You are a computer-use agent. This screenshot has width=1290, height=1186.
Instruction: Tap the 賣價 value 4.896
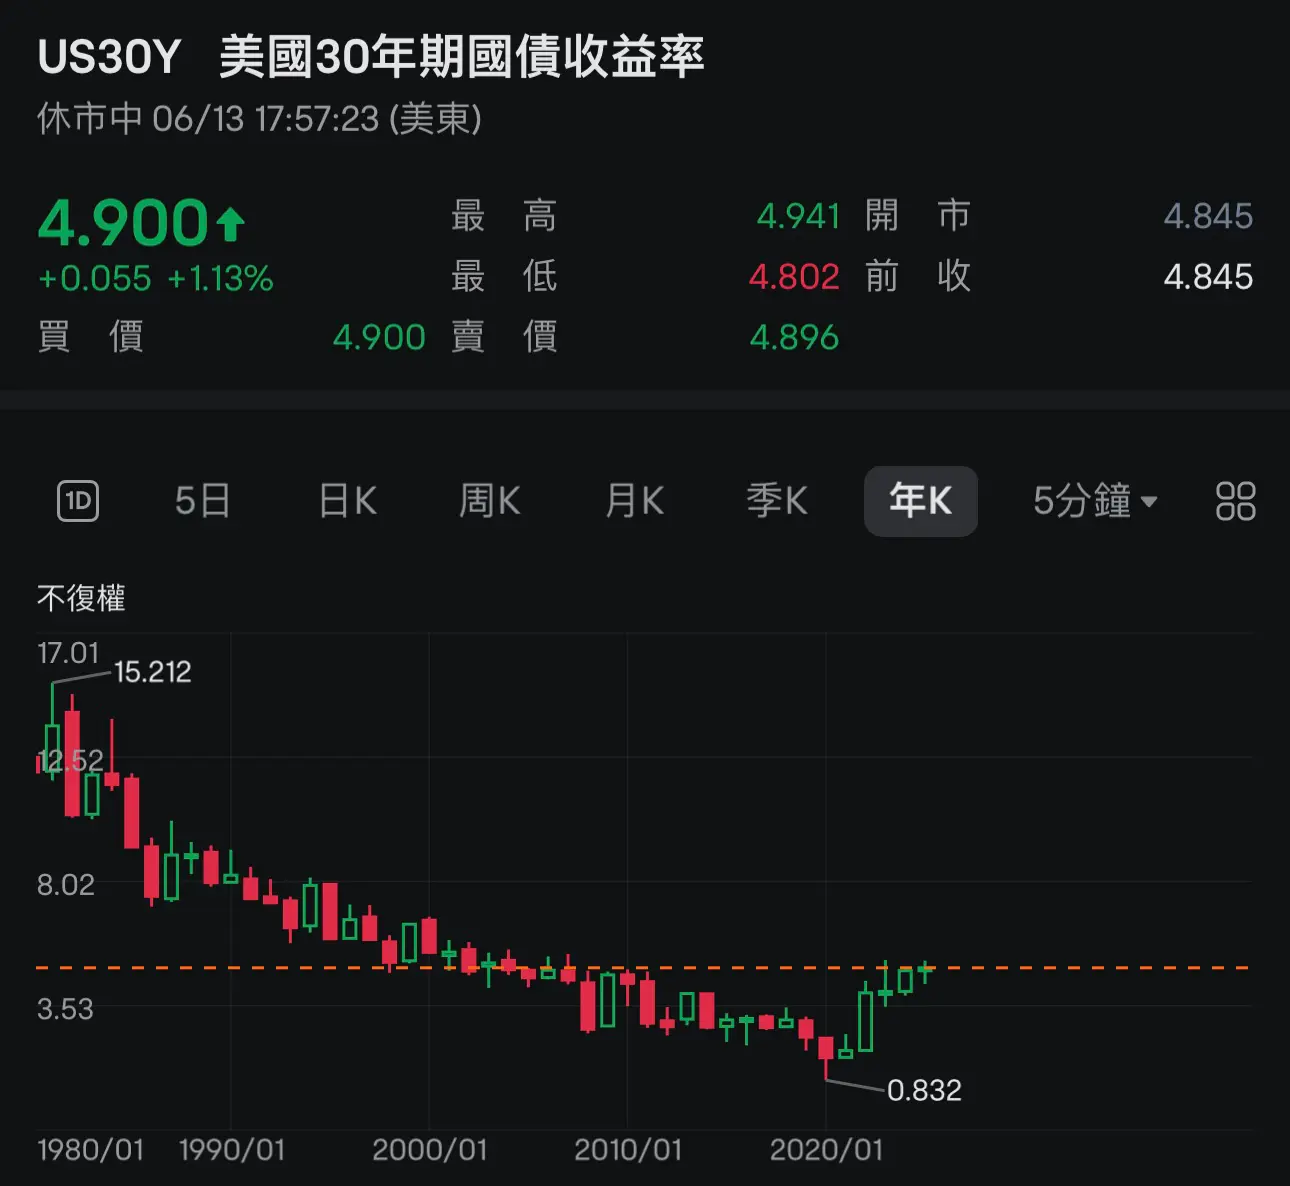[x=794, y=338]
